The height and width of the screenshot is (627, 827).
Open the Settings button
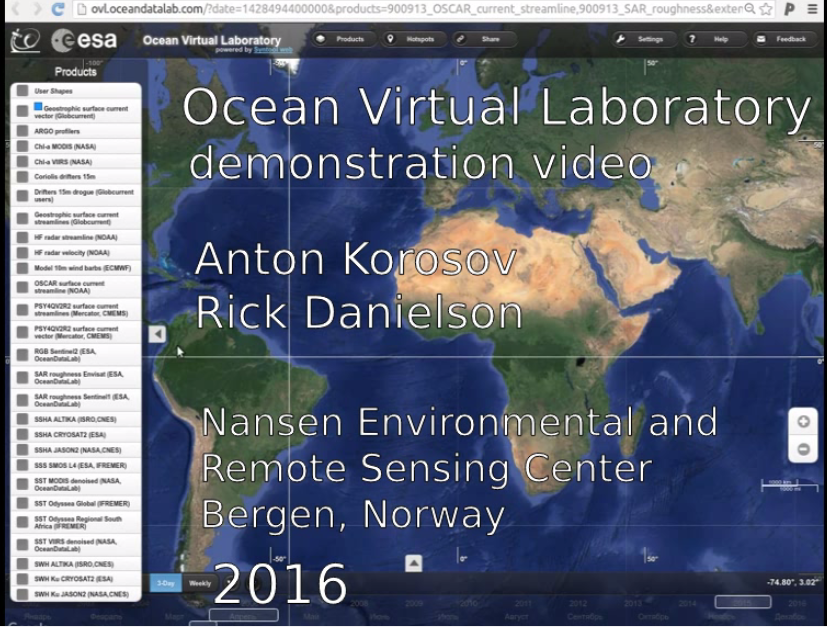pos(645,39)
